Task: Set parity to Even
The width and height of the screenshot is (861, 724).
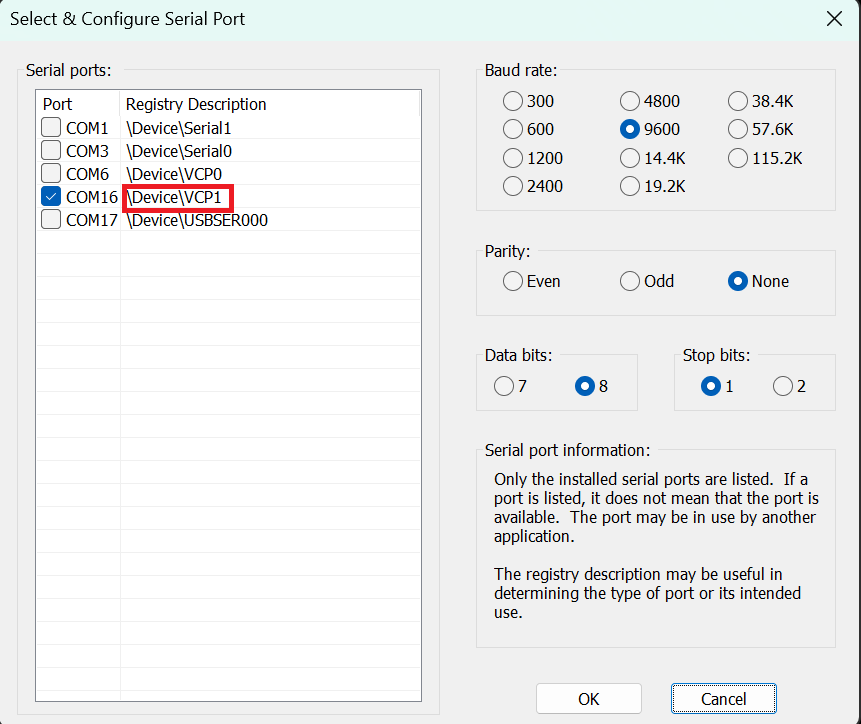Action: (513, 281)
